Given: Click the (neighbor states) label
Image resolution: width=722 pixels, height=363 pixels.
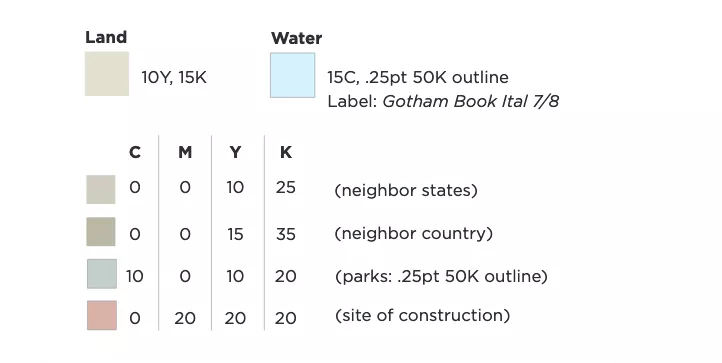Looking at the screenshot, I should 406,190.
